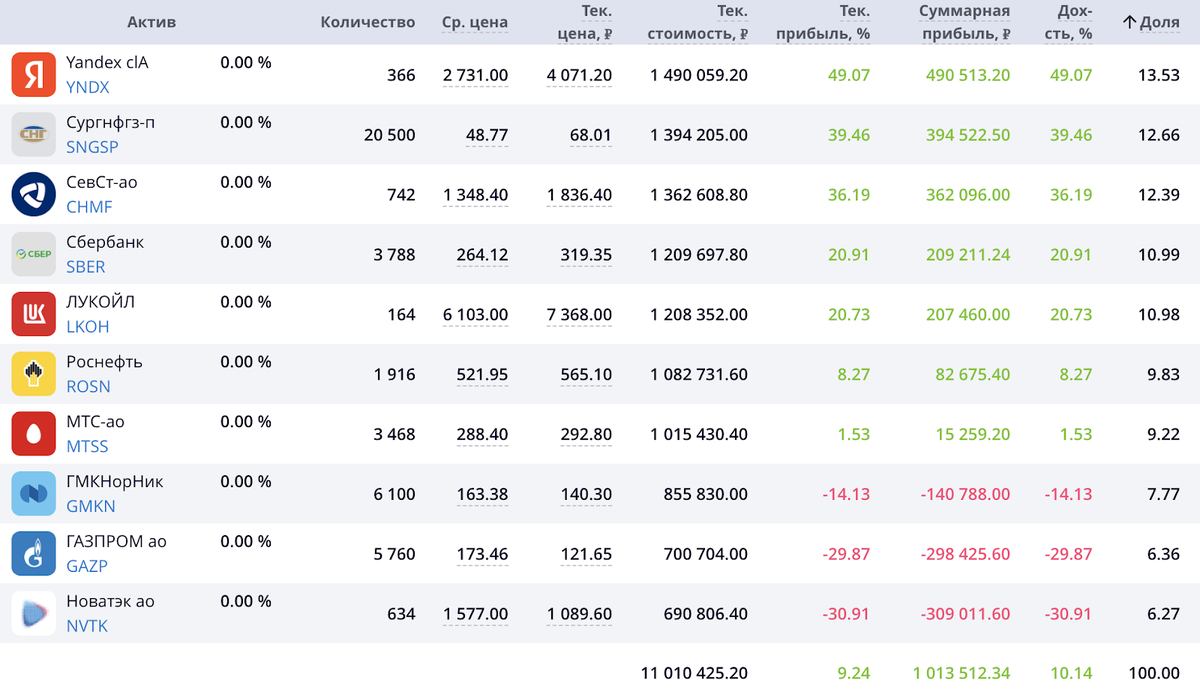The height and width of the screenshot is (698, 1200).
Task: Open the MTSS ticker link
Action: click(87, 447)
